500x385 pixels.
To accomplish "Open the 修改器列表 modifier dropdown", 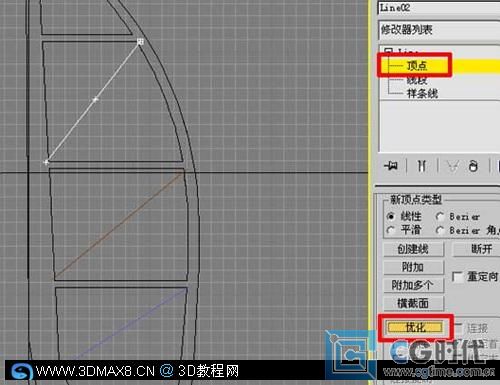I will pos(439,30).
